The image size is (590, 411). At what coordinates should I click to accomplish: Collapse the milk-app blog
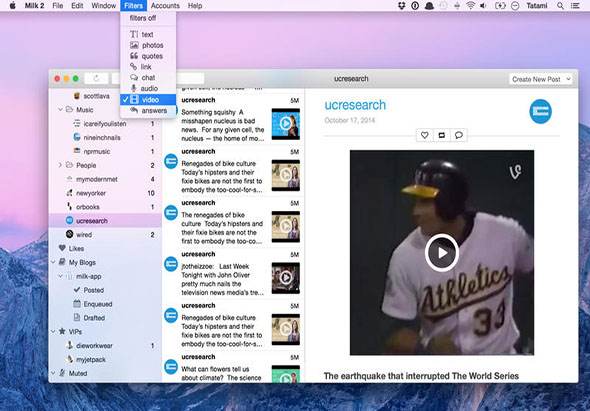[60, 276]
